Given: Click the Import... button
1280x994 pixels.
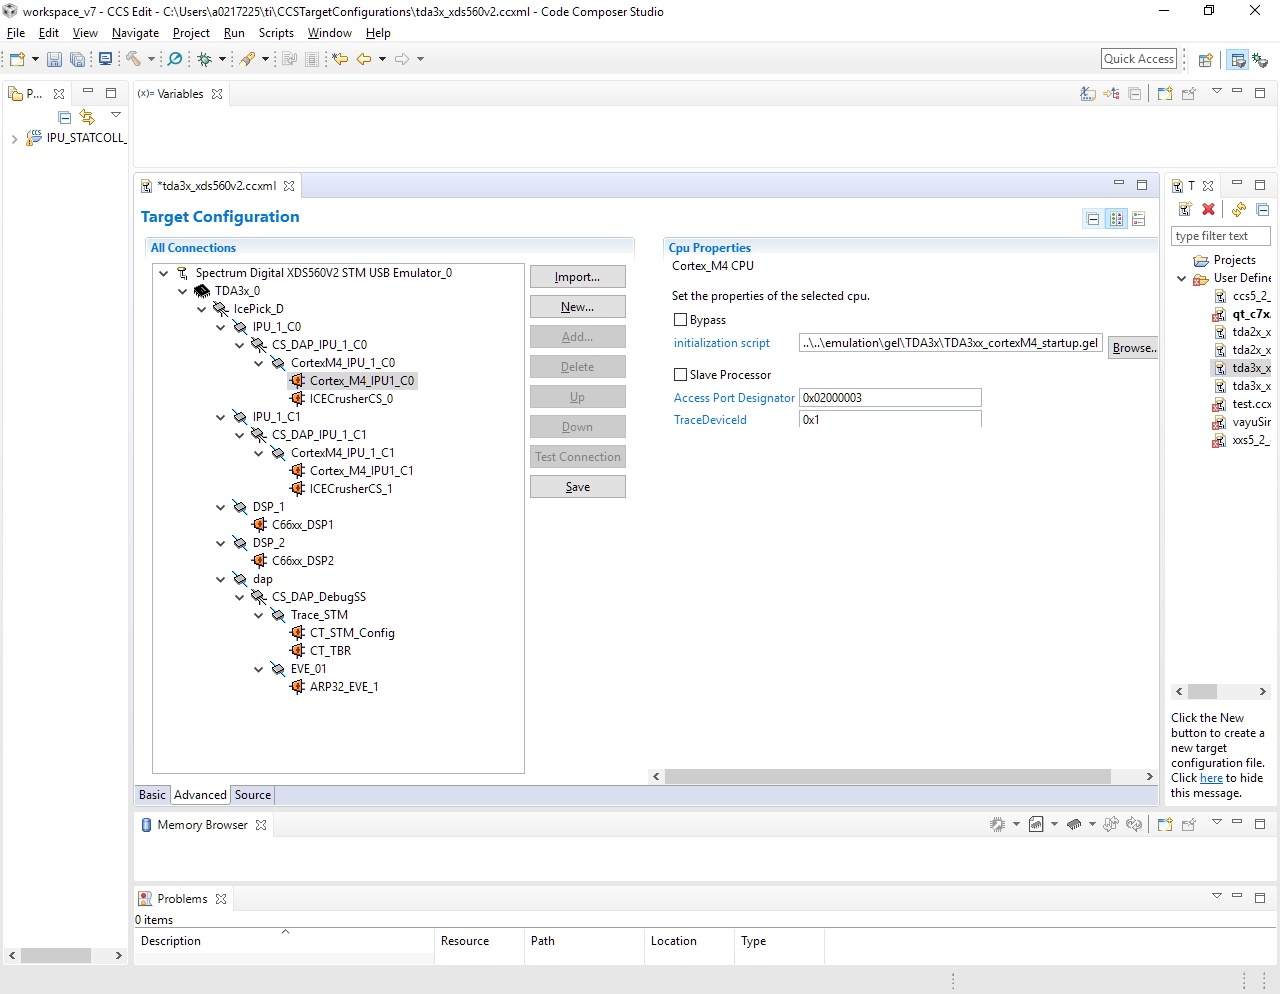Looking at the screenshot, I should point(578,277).
